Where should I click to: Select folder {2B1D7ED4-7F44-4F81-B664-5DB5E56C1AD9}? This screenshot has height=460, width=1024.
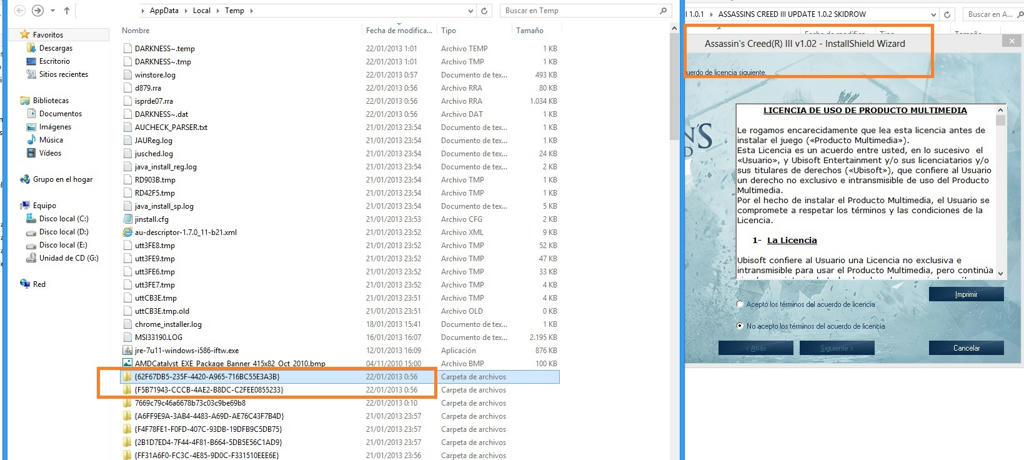tap(208, 442)
